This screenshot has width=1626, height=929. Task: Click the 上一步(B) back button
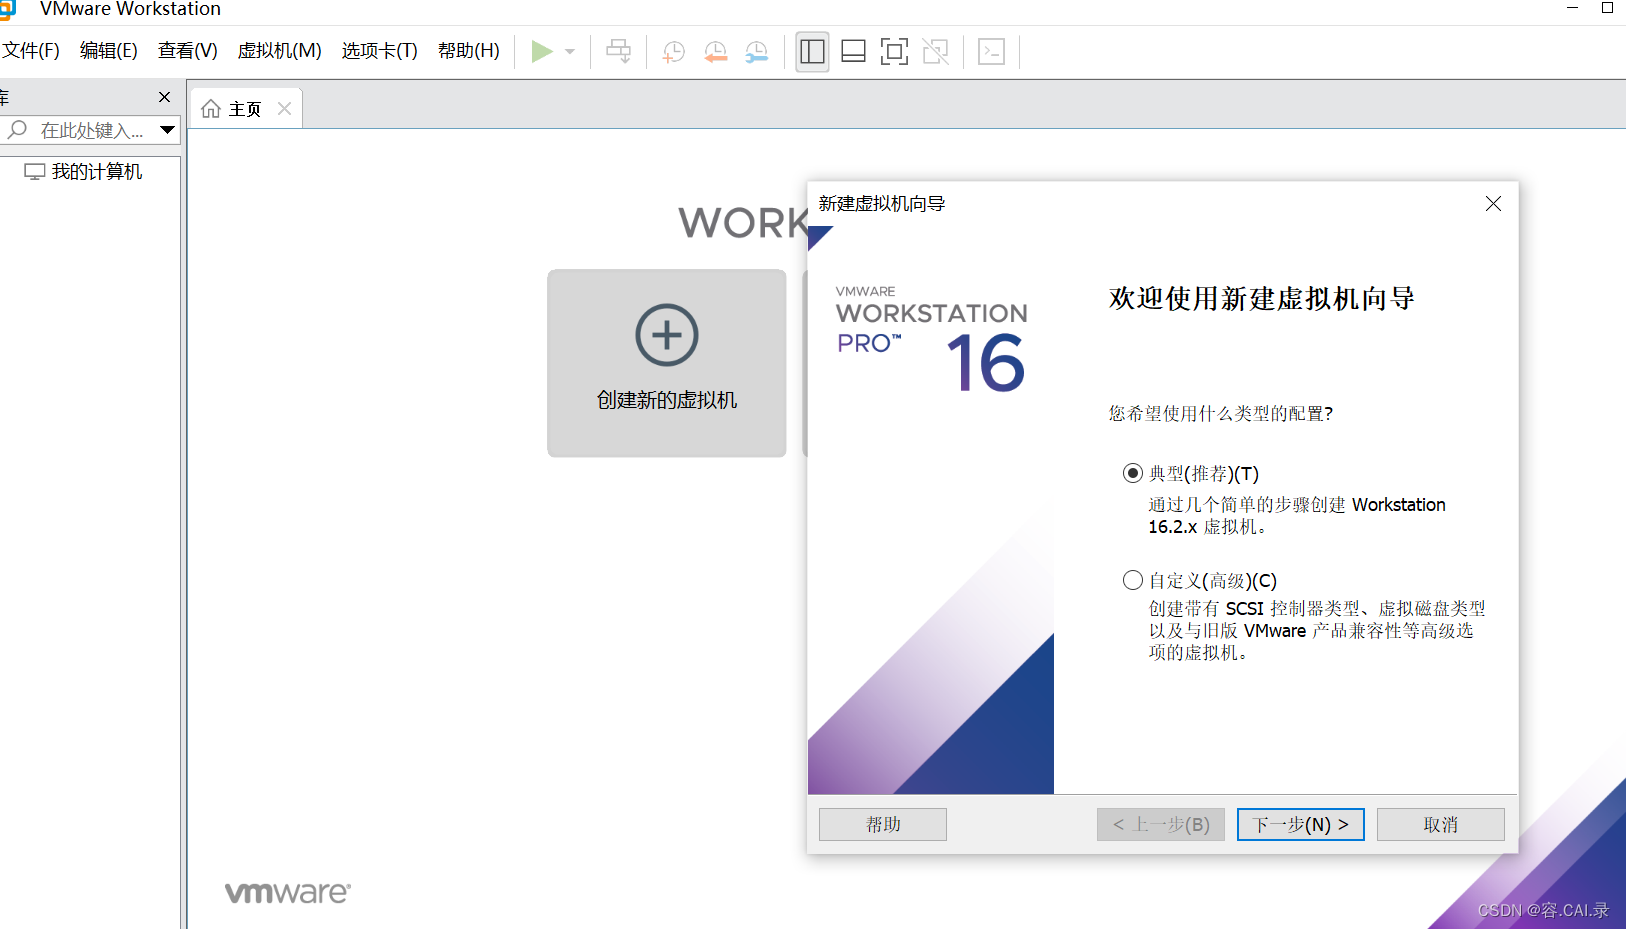pos(1161,824)
